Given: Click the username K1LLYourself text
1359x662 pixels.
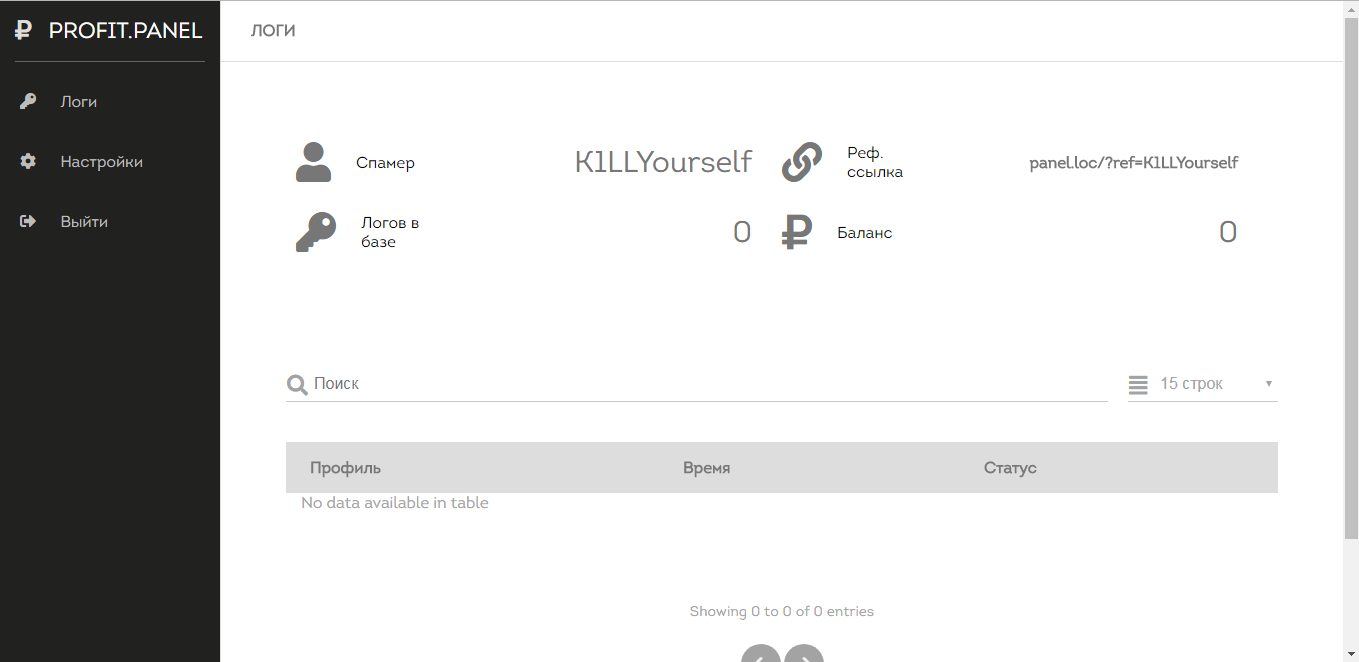Looking at the screenshot, I should click(x=663, y=162).
